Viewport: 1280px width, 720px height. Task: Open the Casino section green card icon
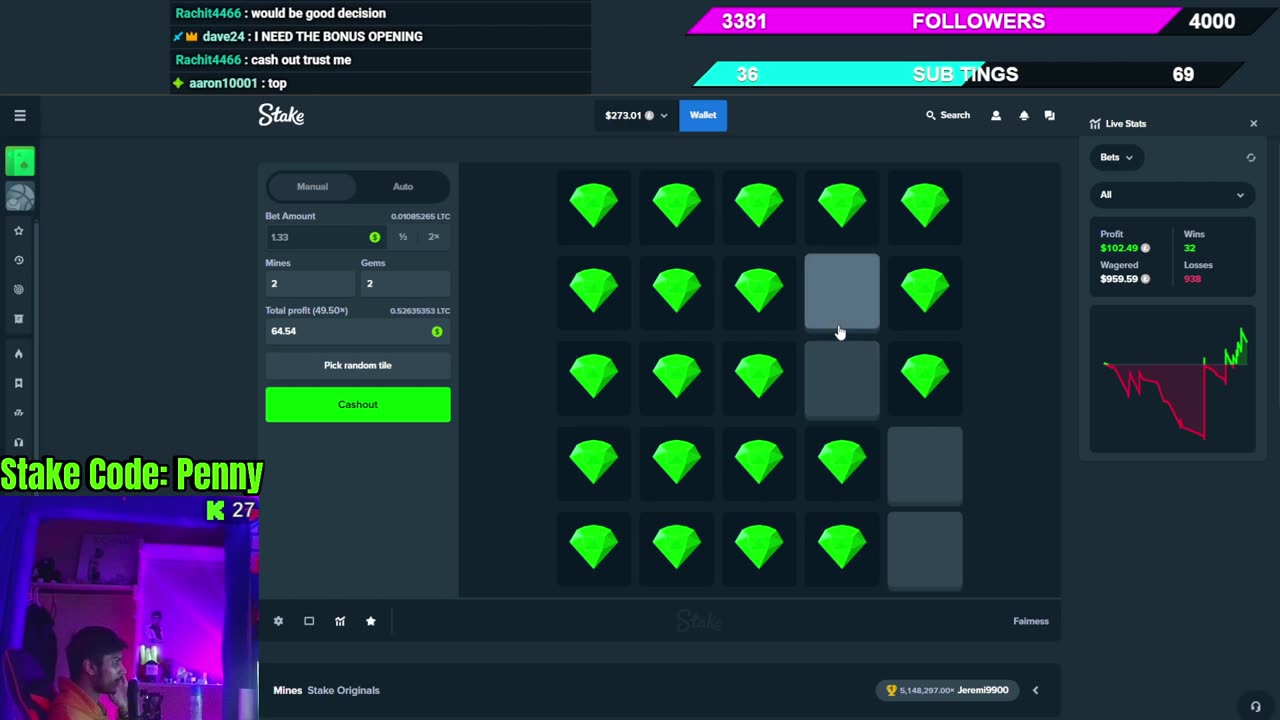20,161
